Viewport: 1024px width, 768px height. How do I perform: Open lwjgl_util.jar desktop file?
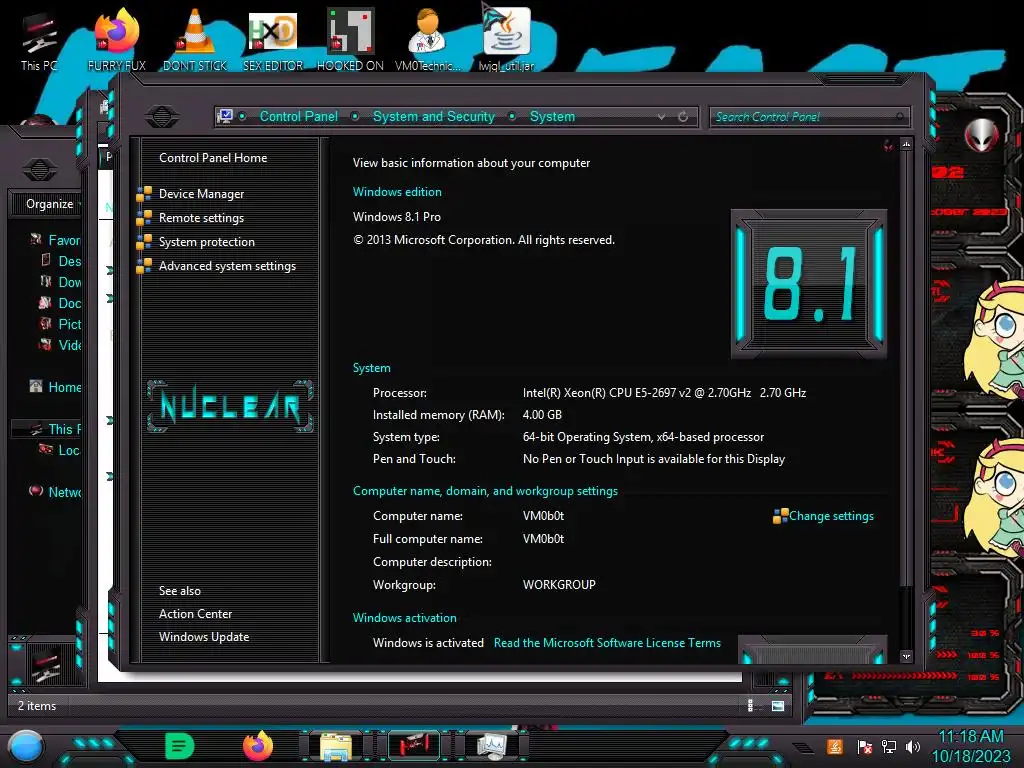click(x=506, y=39)
